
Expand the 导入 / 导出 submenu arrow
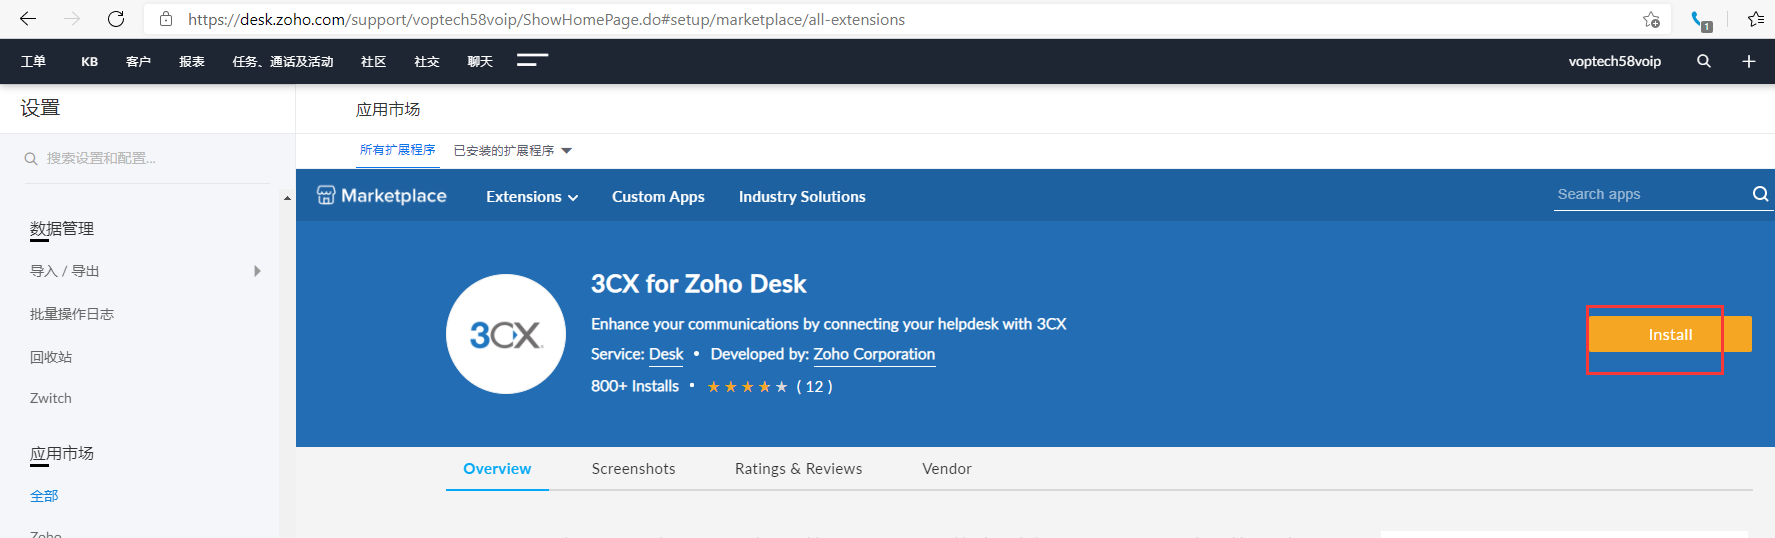pos(257,271)
